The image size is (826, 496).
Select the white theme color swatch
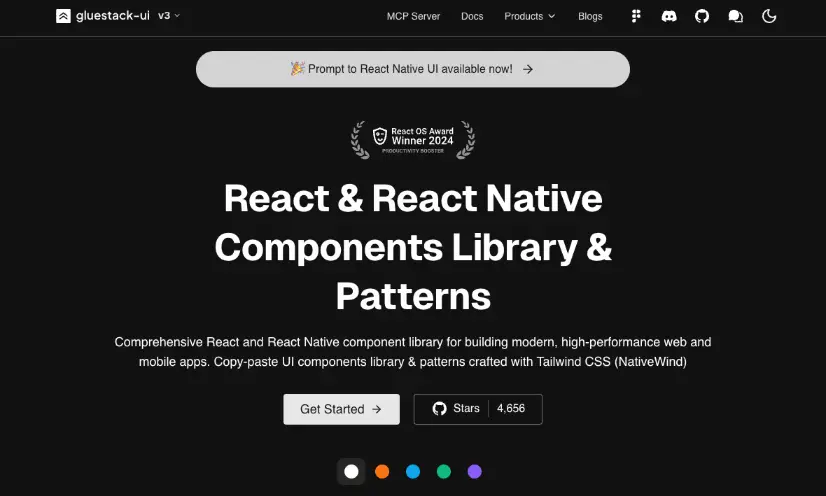tap(351, 471)
